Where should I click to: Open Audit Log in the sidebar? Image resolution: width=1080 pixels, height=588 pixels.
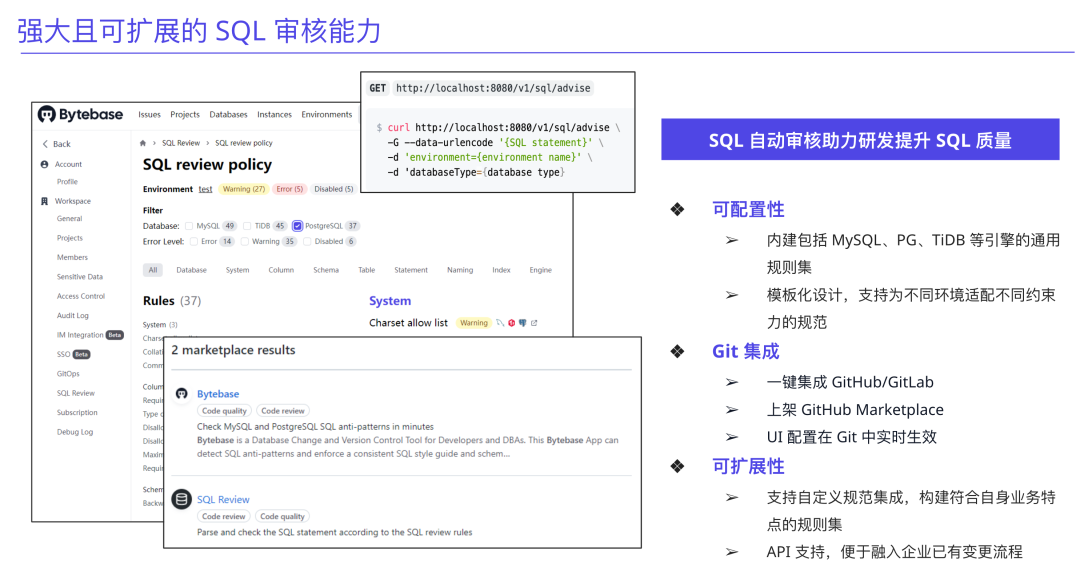[72, 315]
